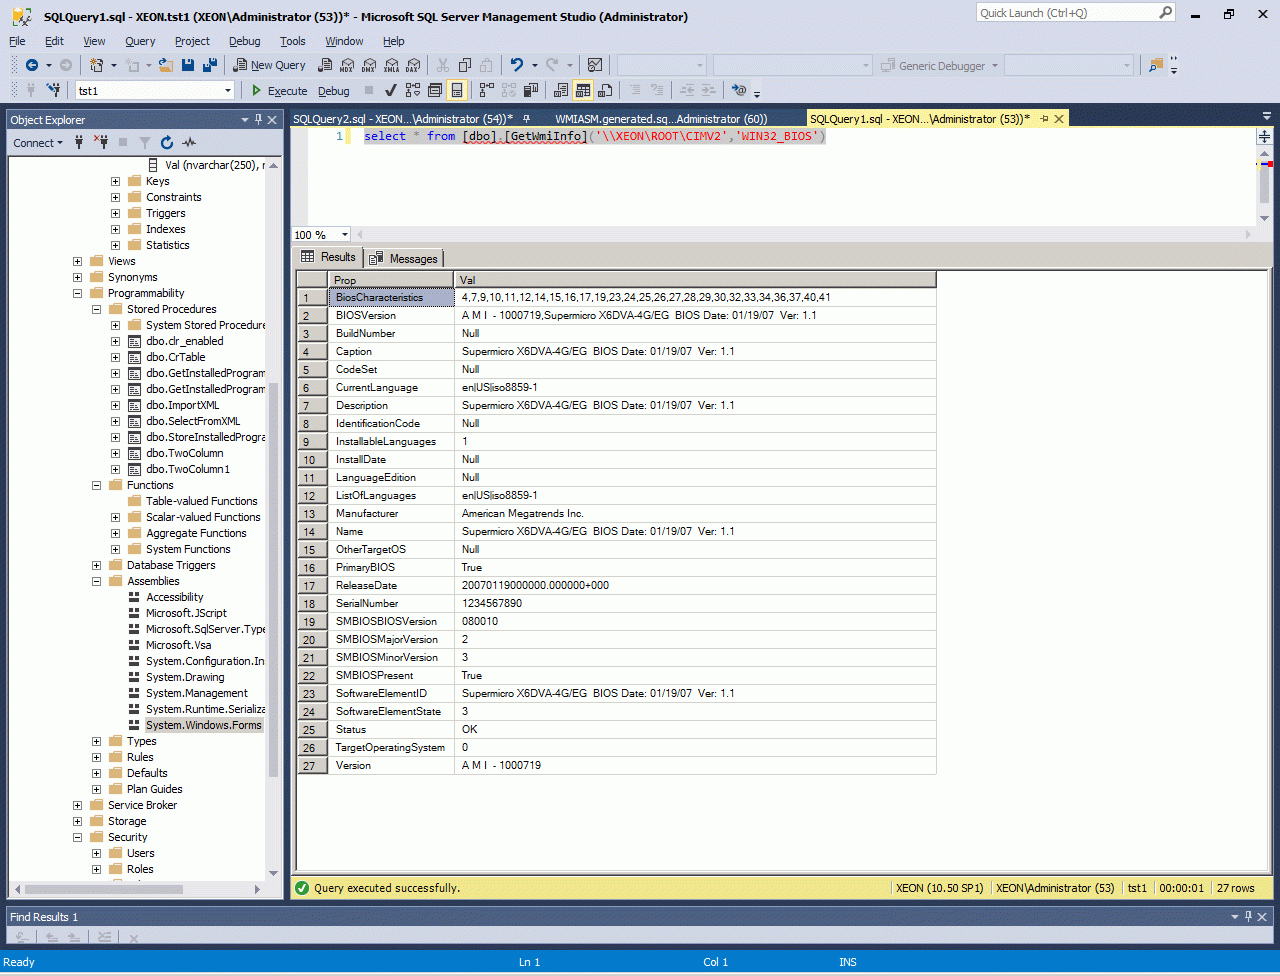Click the Navigate Backward arrow icon
The image size is (1280, 976).
click(x=32, y=65)
